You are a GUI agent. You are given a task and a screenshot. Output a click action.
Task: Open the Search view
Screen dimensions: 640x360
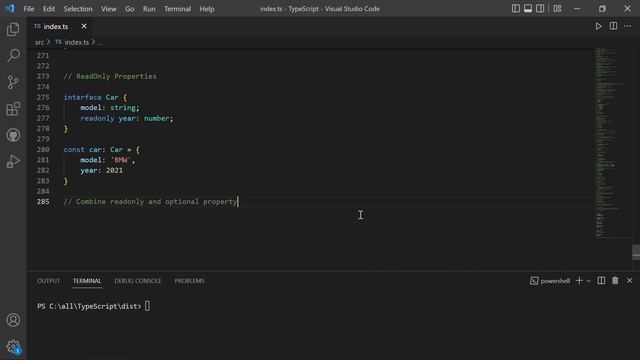(13, 56)
